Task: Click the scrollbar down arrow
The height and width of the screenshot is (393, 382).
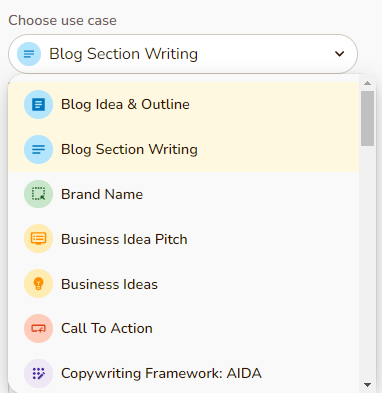Action: tap(367, 385)
